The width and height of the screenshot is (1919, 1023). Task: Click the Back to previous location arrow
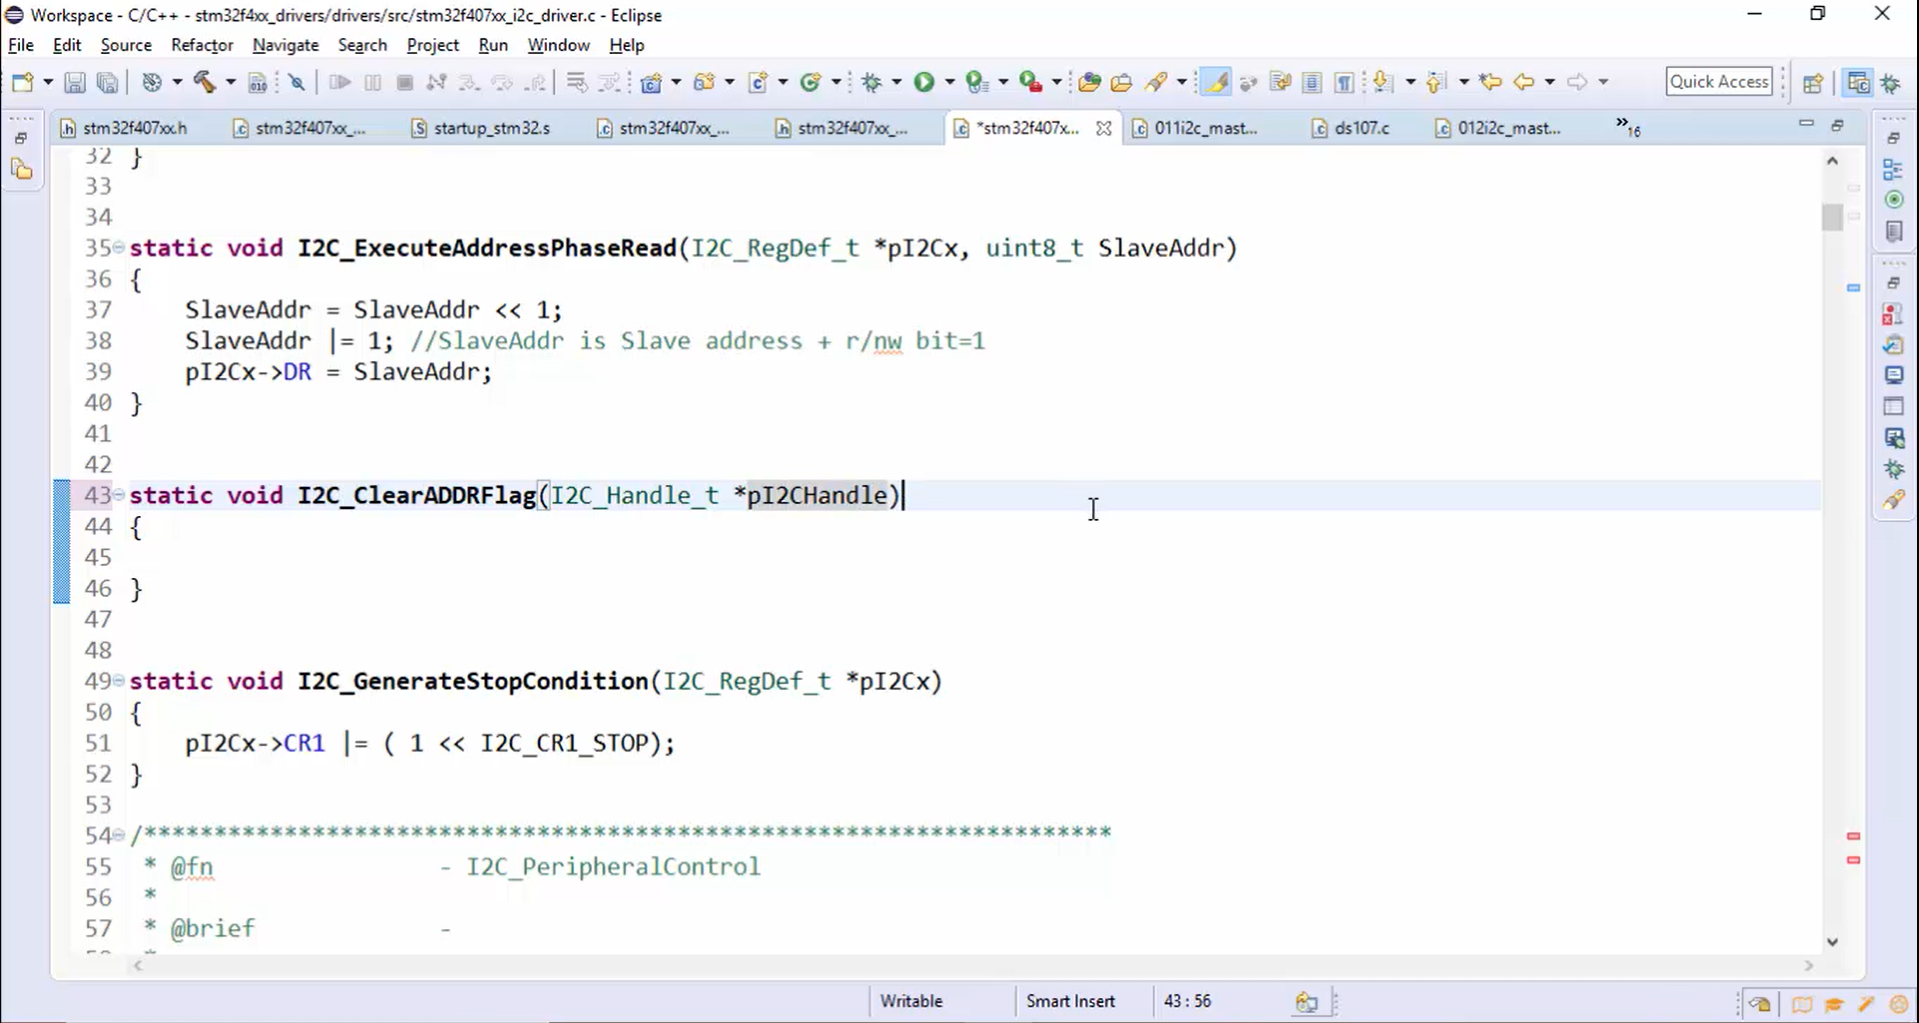click(1524, 82)
